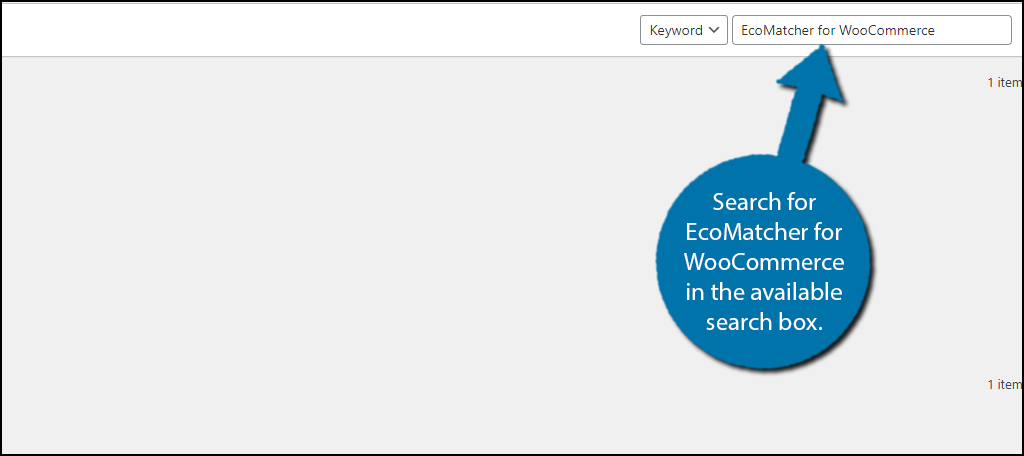Click the 'Search for' text in the callout
1024x456 pixels.
click(764, 203)
